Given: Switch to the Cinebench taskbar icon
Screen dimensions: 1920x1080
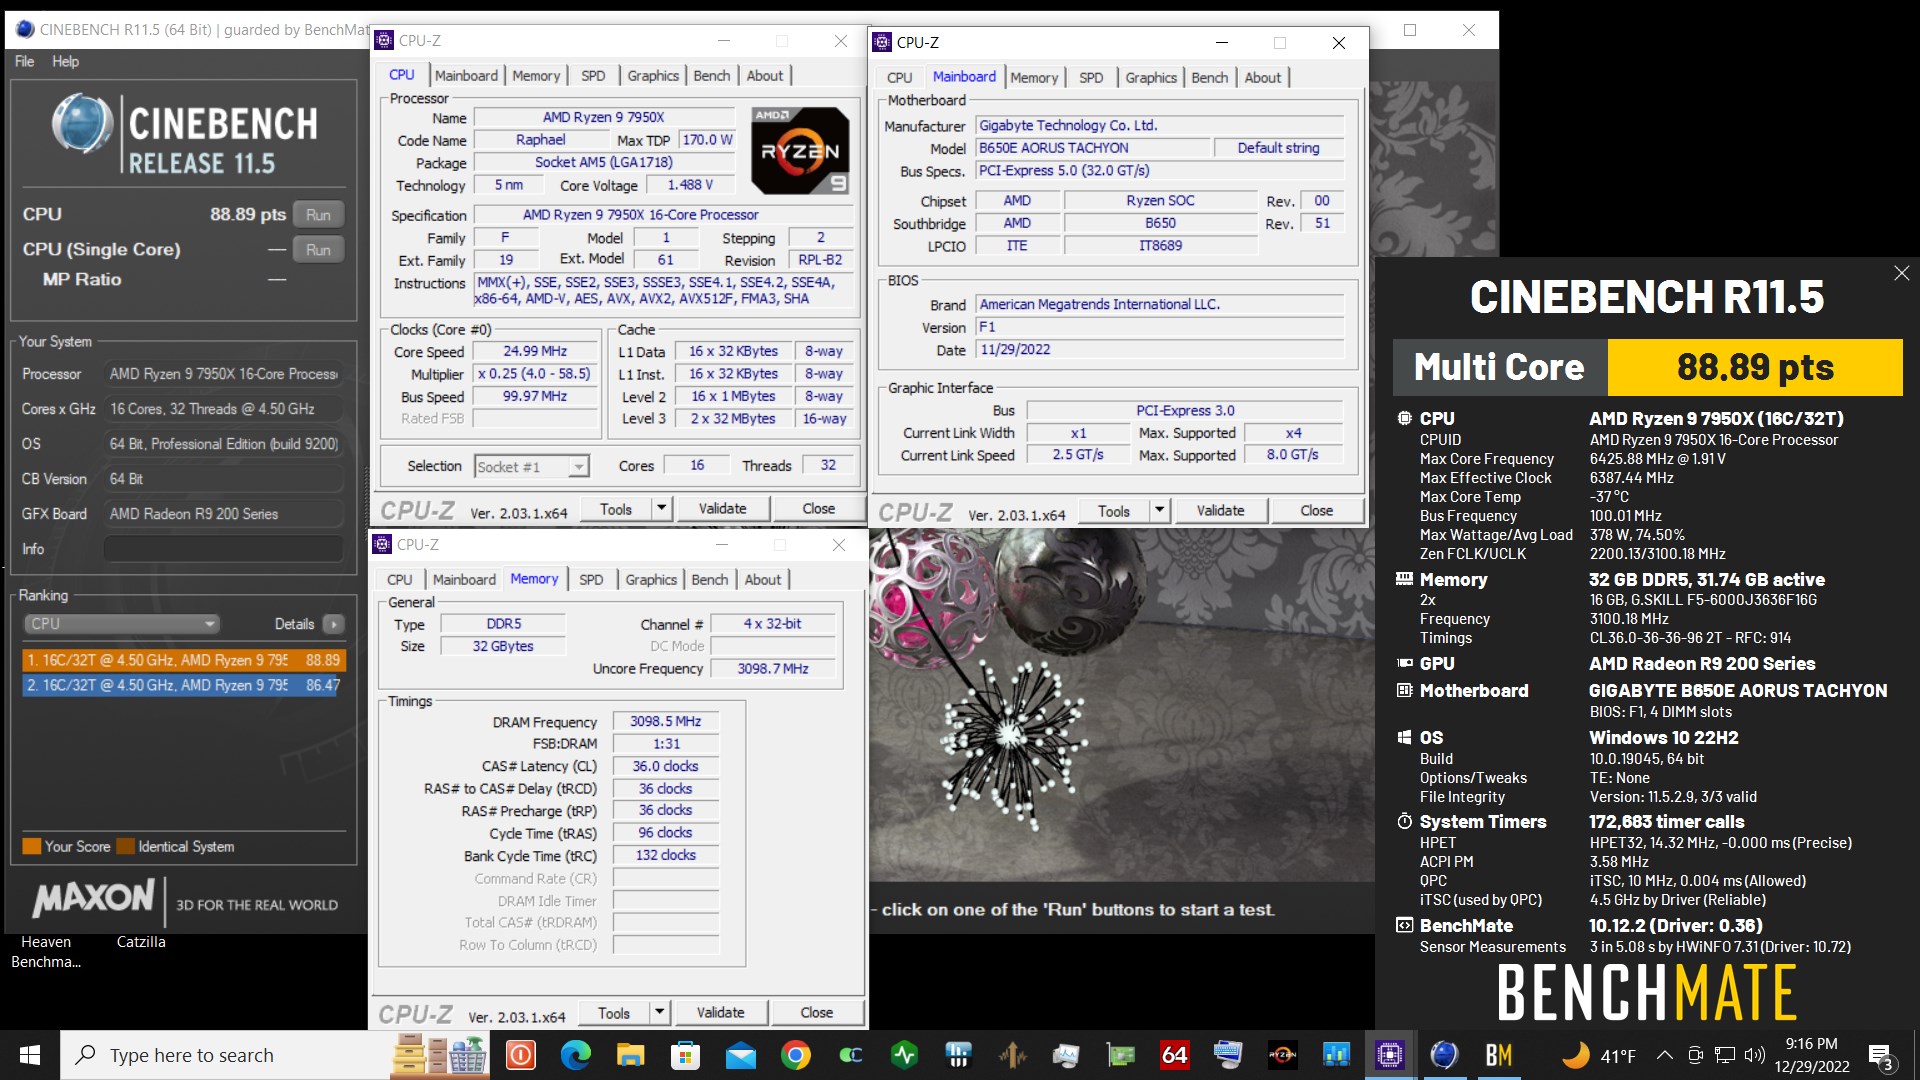Looking at the screenshot, I should 1444,1055.
